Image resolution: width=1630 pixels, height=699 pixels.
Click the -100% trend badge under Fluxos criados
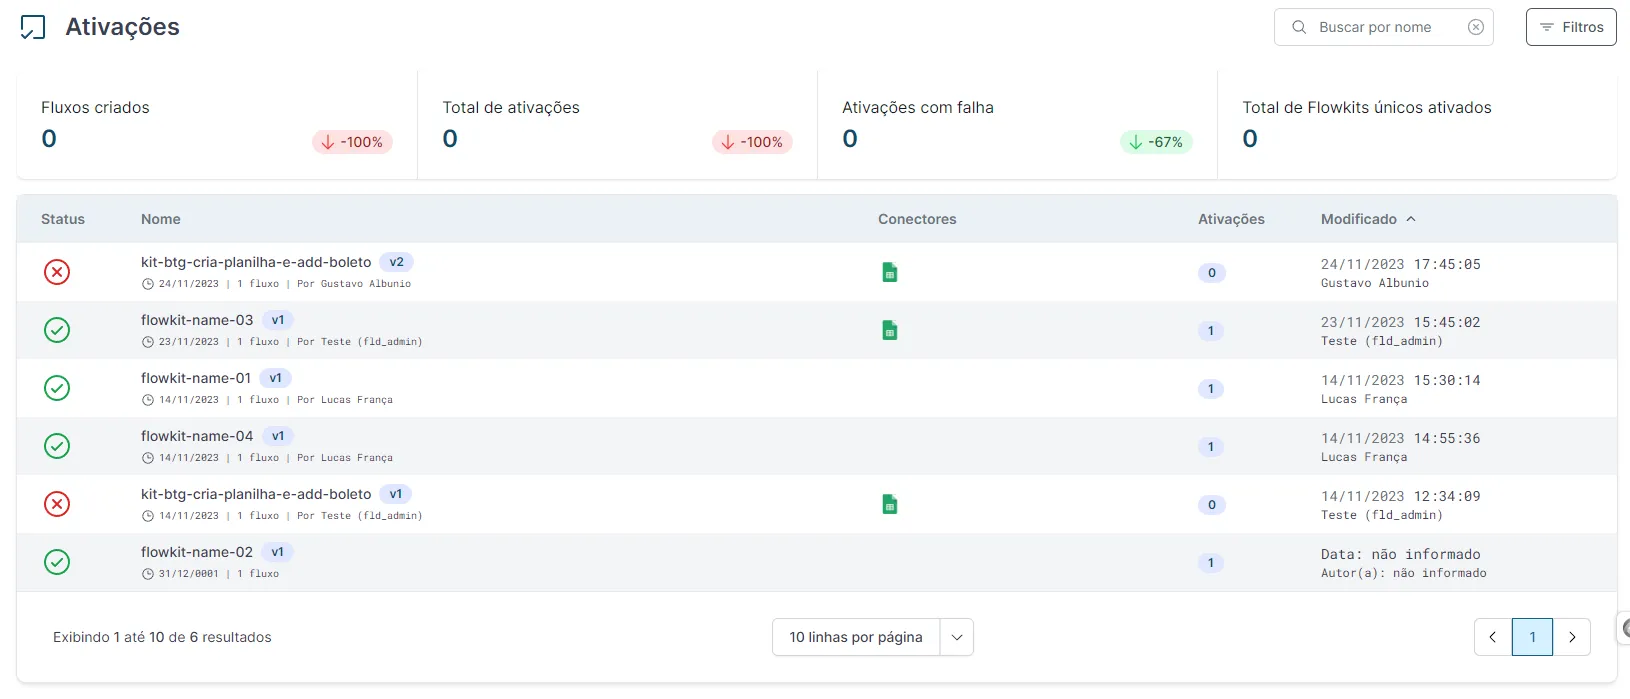coord(352,142)
